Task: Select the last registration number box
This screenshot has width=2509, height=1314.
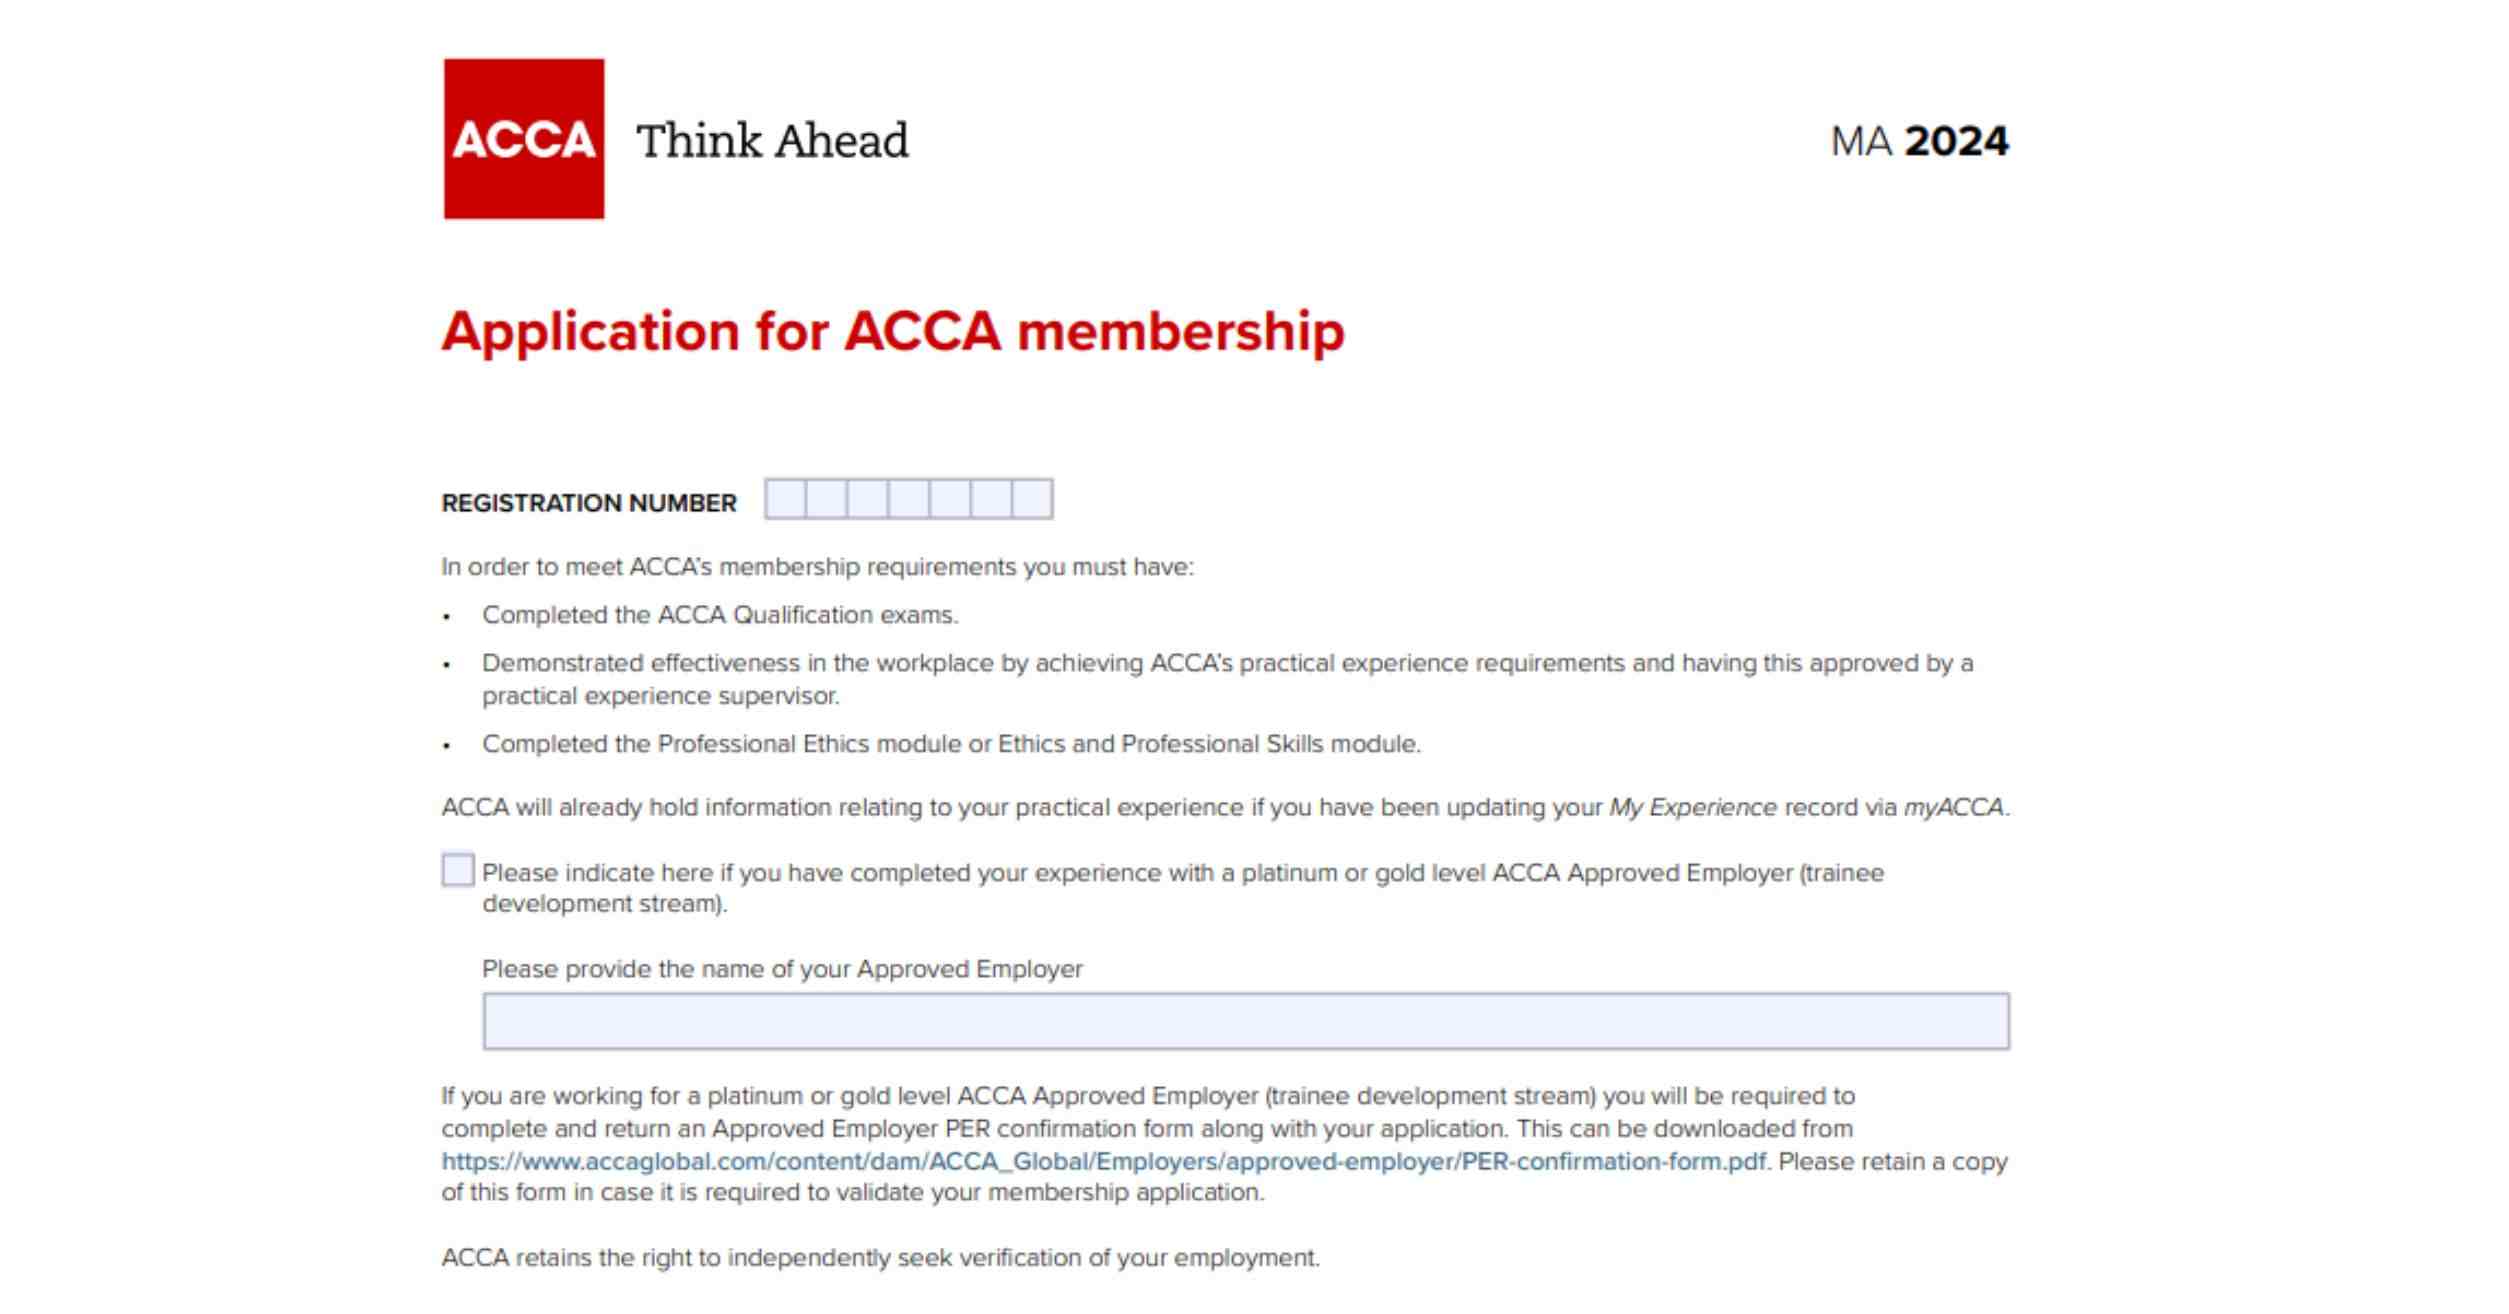Action: [1032, 499]
